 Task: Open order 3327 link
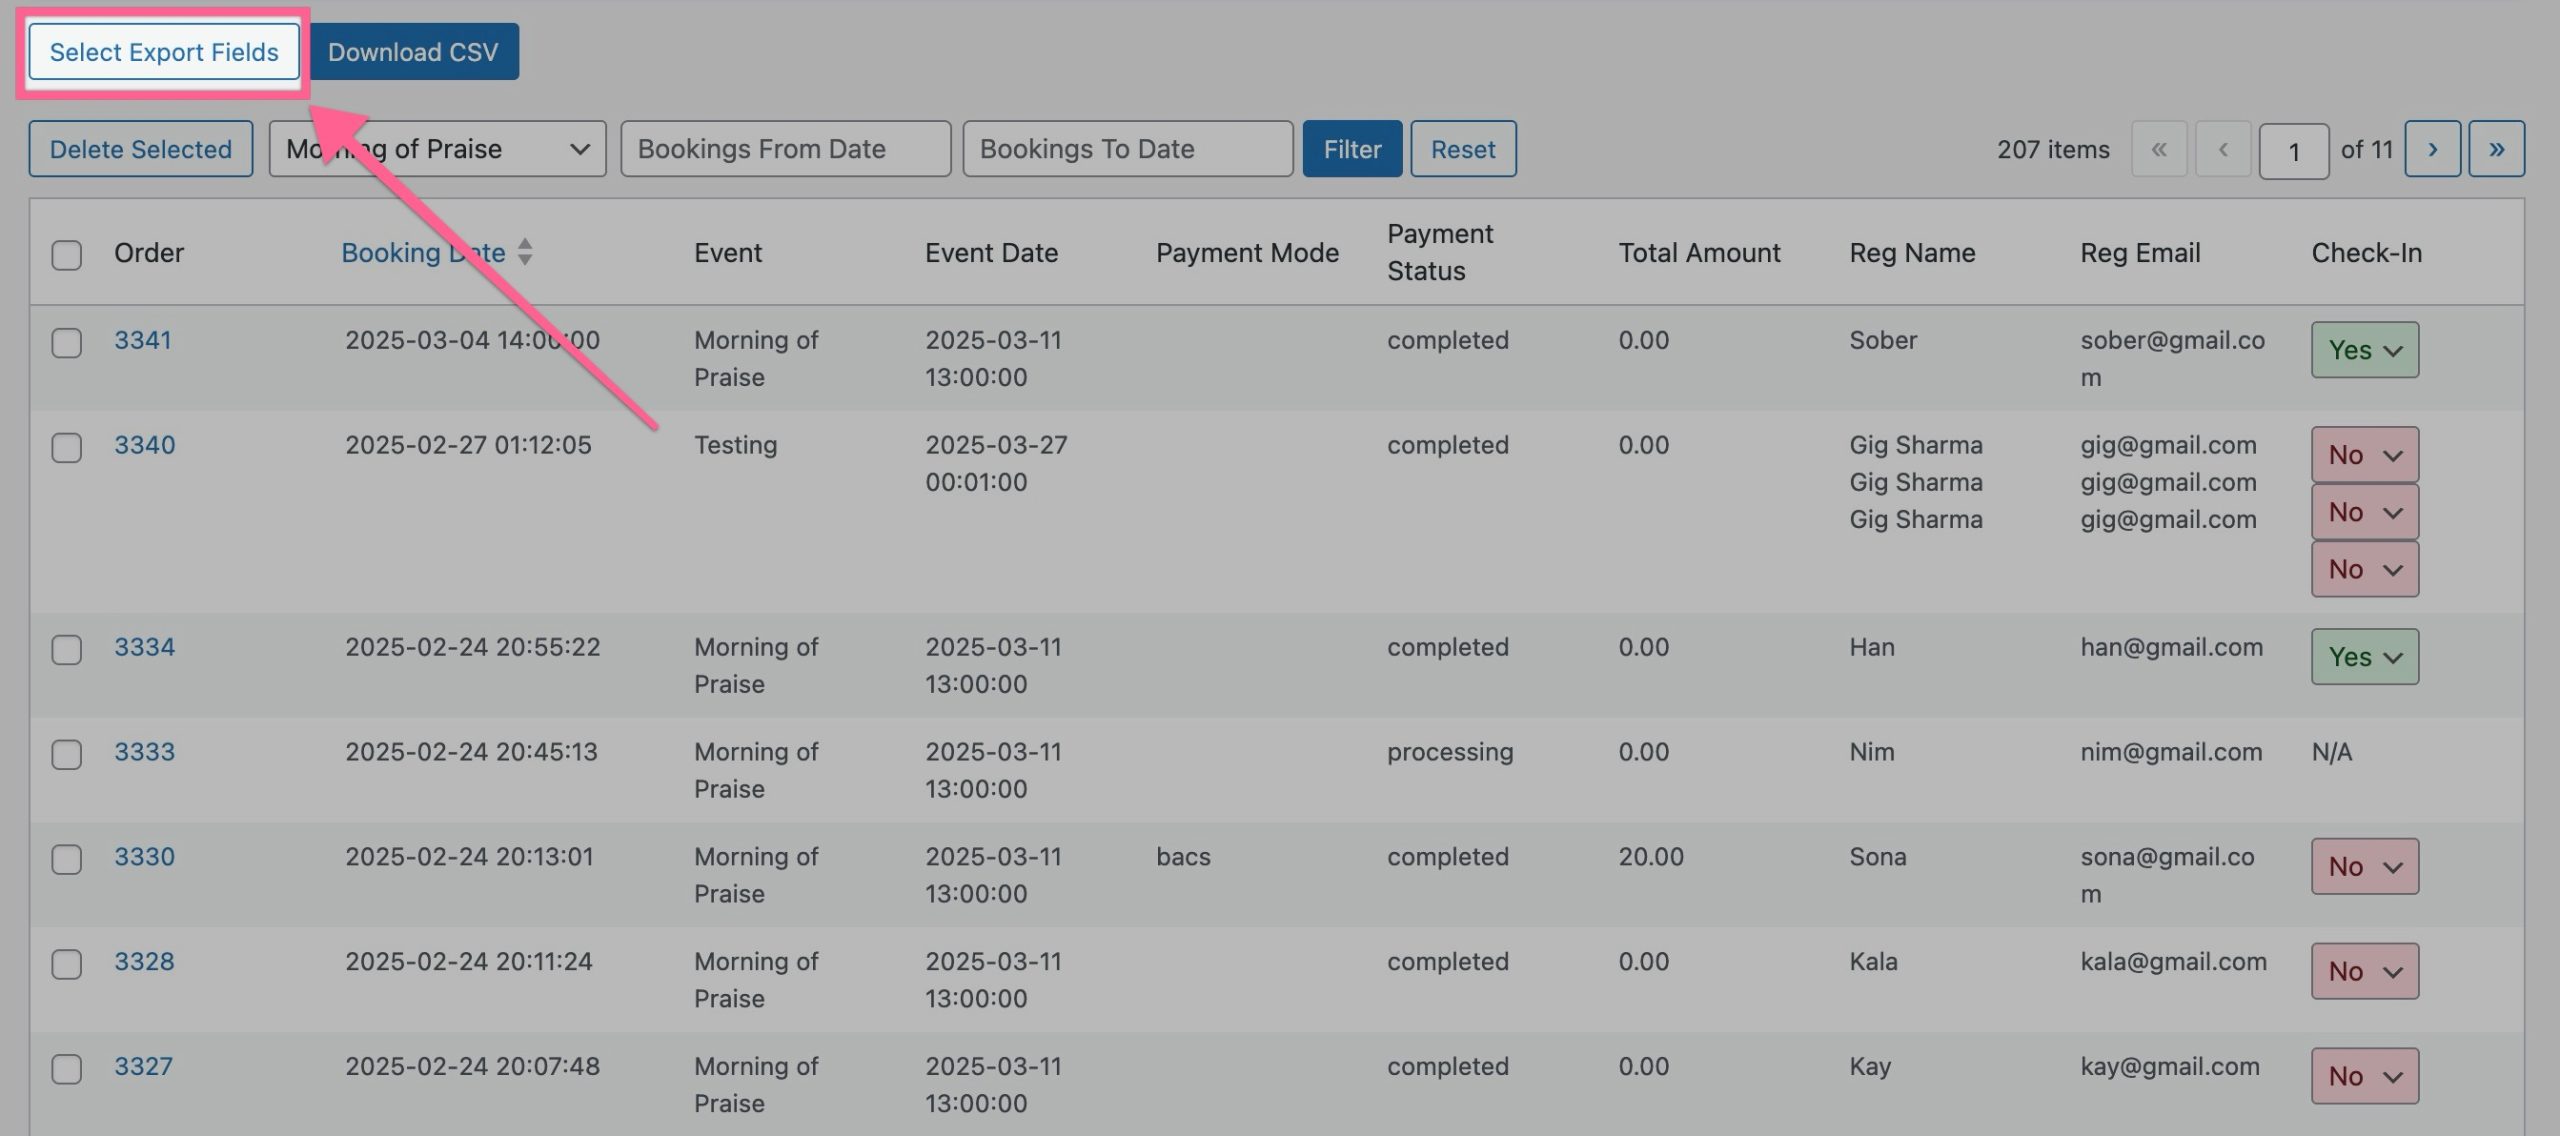[x=143, y=1067]
